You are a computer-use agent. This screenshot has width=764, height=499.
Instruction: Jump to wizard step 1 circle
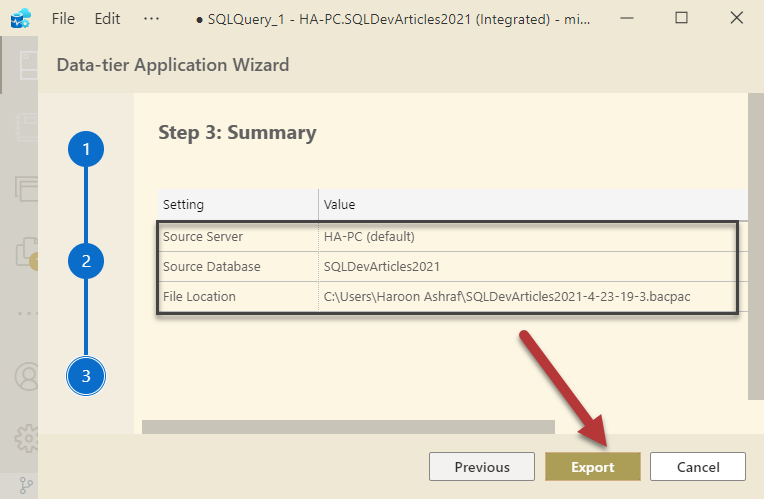pos(86,150)
